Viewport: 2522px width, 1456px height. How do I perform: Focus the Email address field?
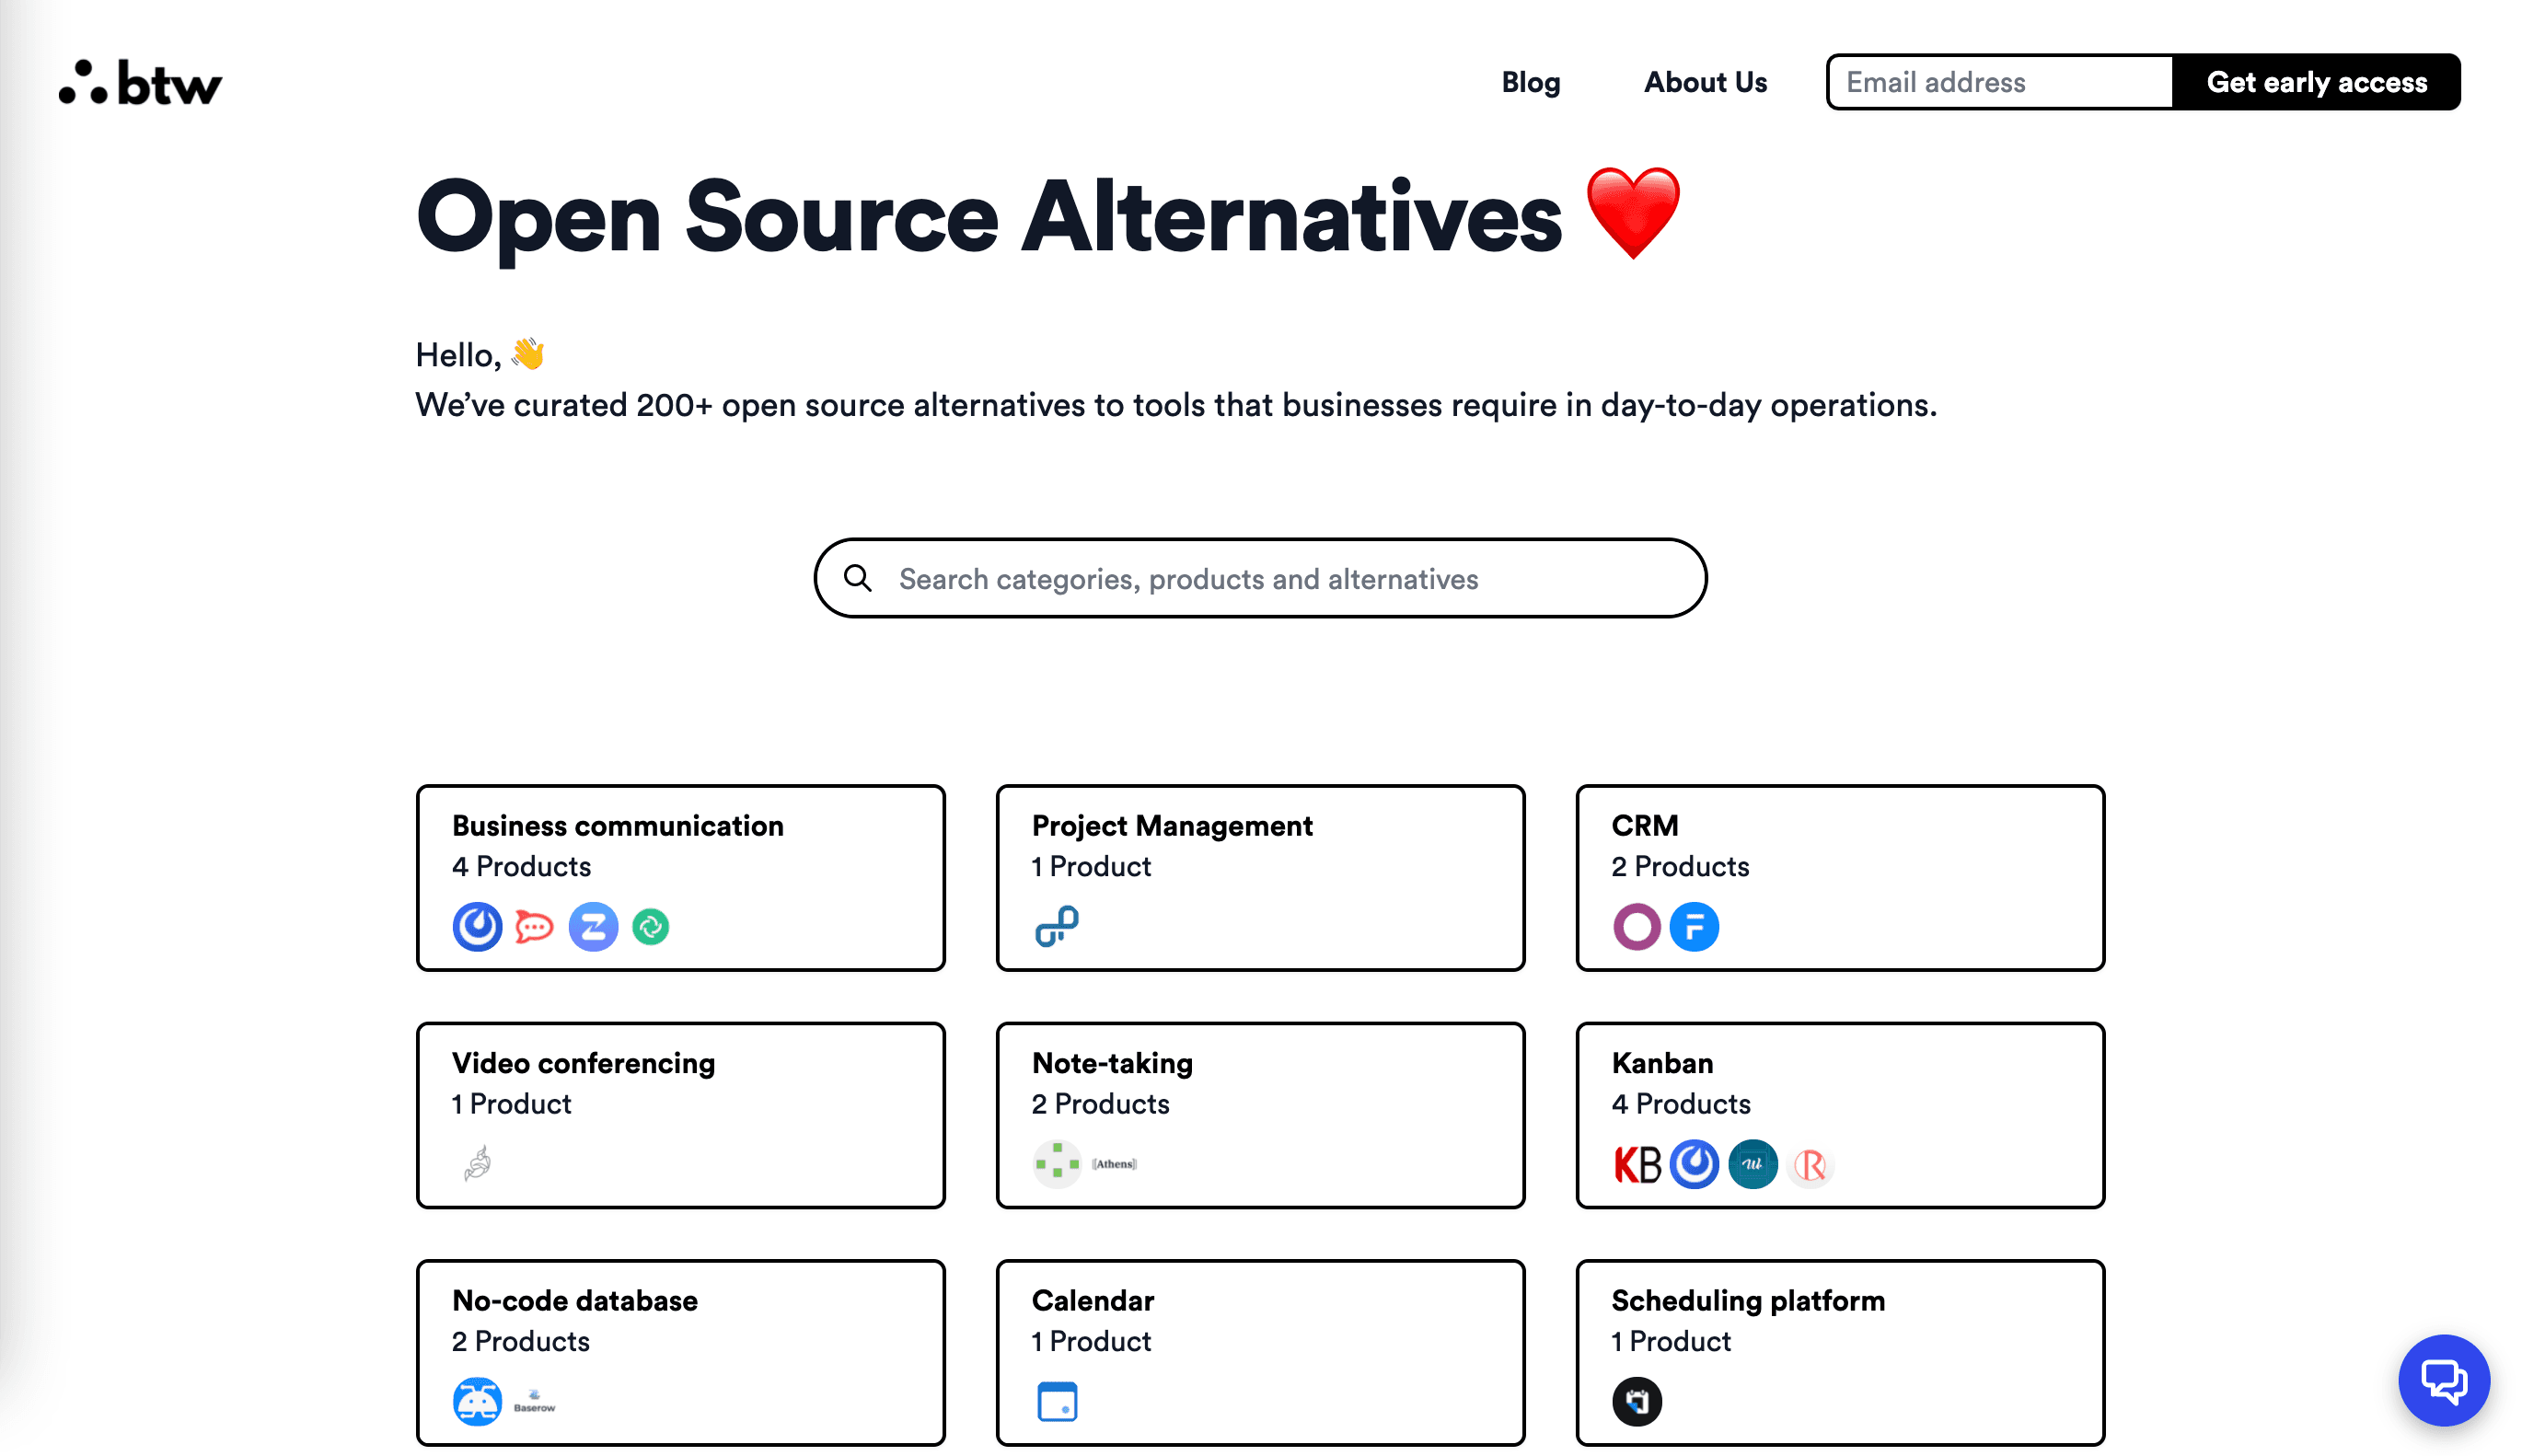click(2000, 82)
